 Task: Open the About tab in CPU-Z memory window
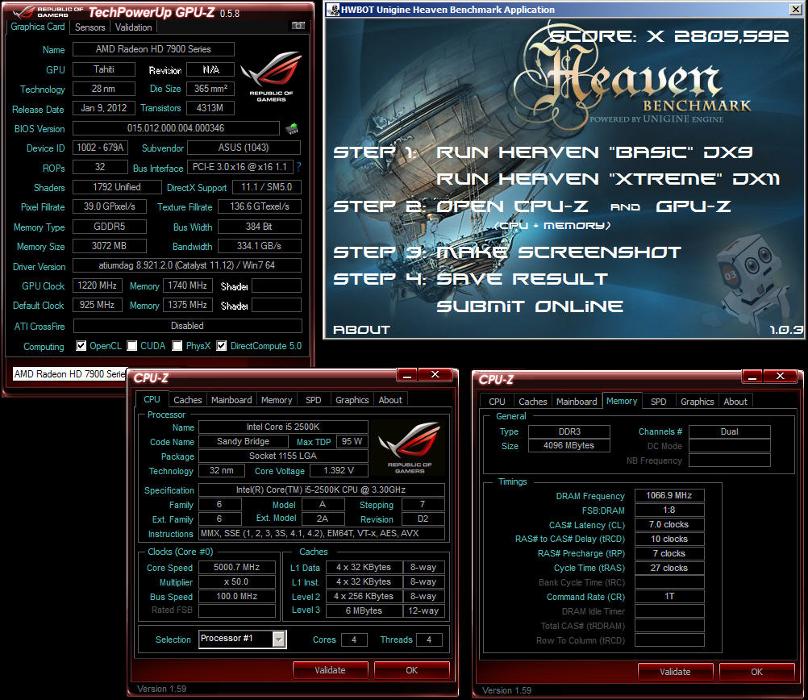click(x=735, y=401)
